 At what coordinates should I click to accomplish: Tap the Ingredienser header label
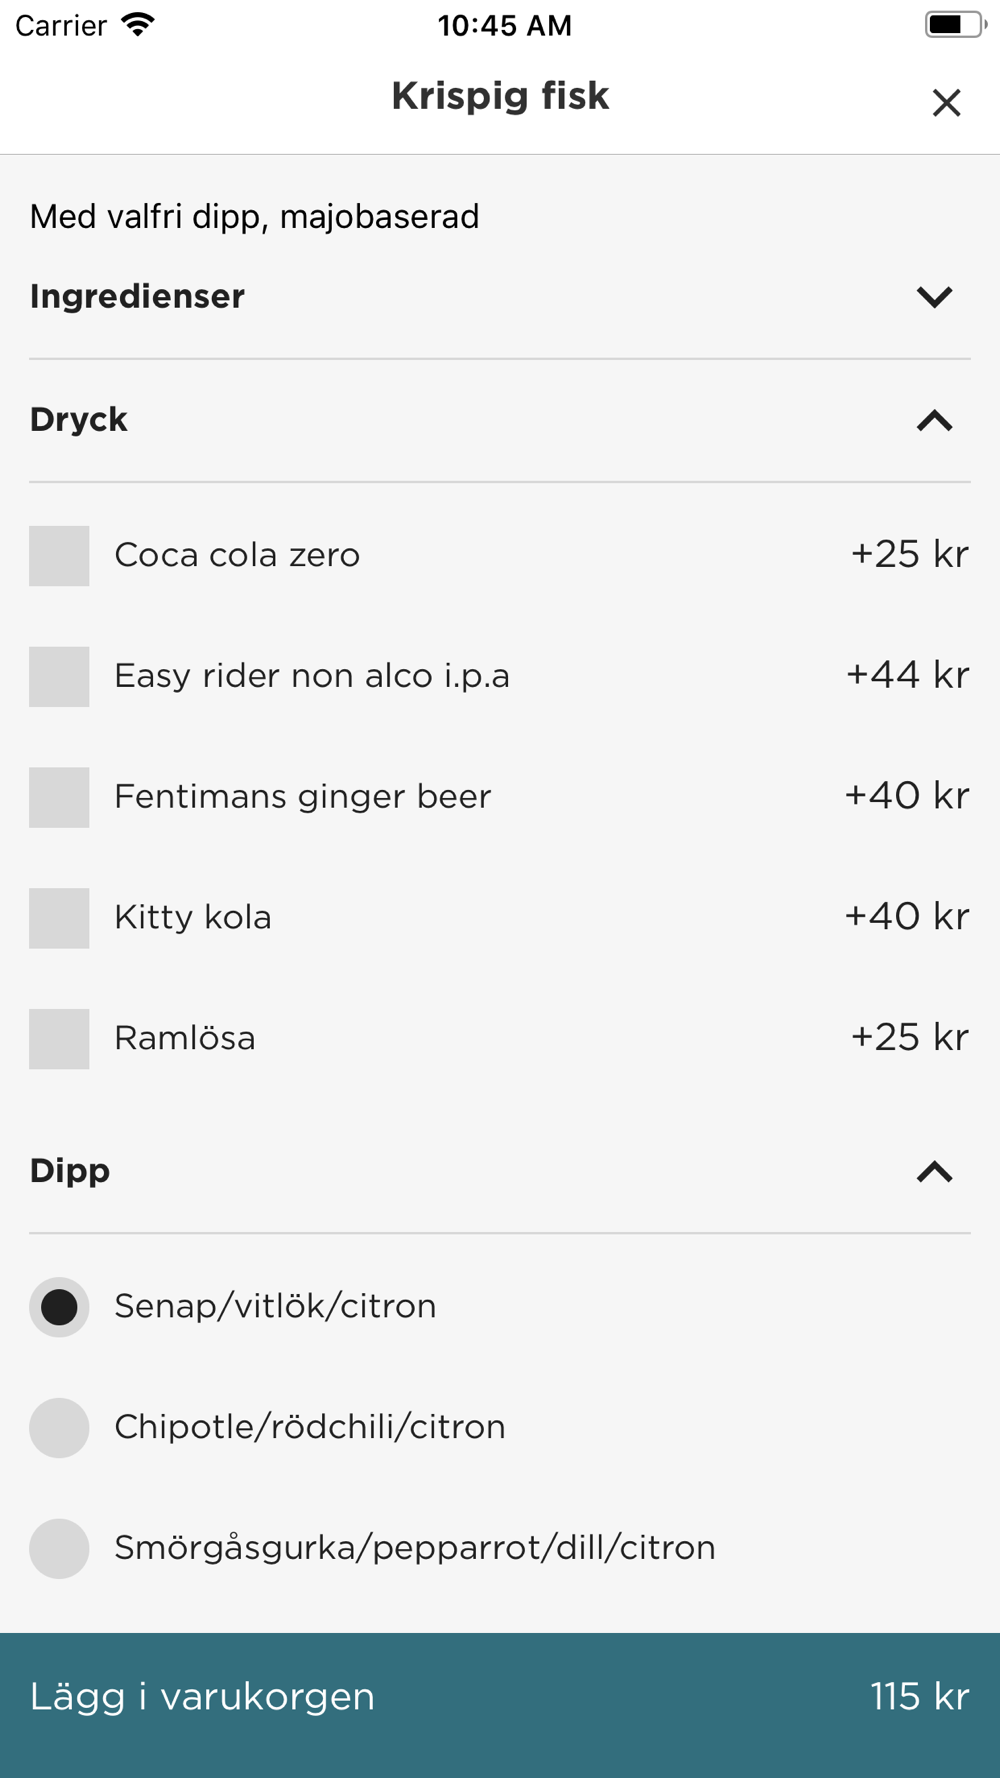point(137,297)
